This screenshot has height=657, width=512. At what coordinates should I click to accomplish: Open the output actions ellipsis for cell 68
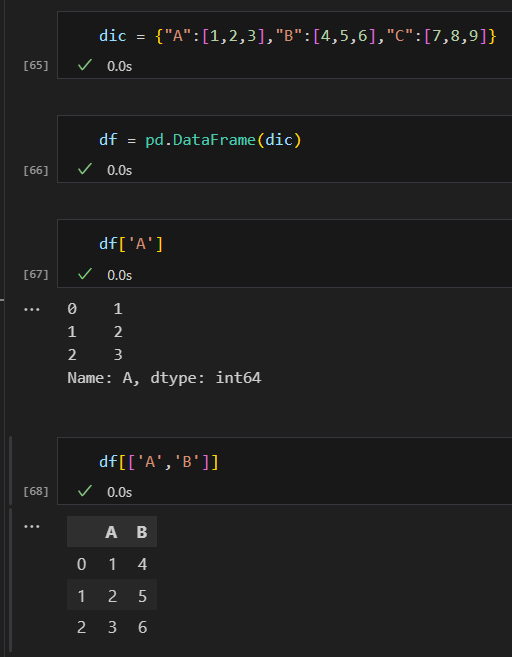(32, 527)
